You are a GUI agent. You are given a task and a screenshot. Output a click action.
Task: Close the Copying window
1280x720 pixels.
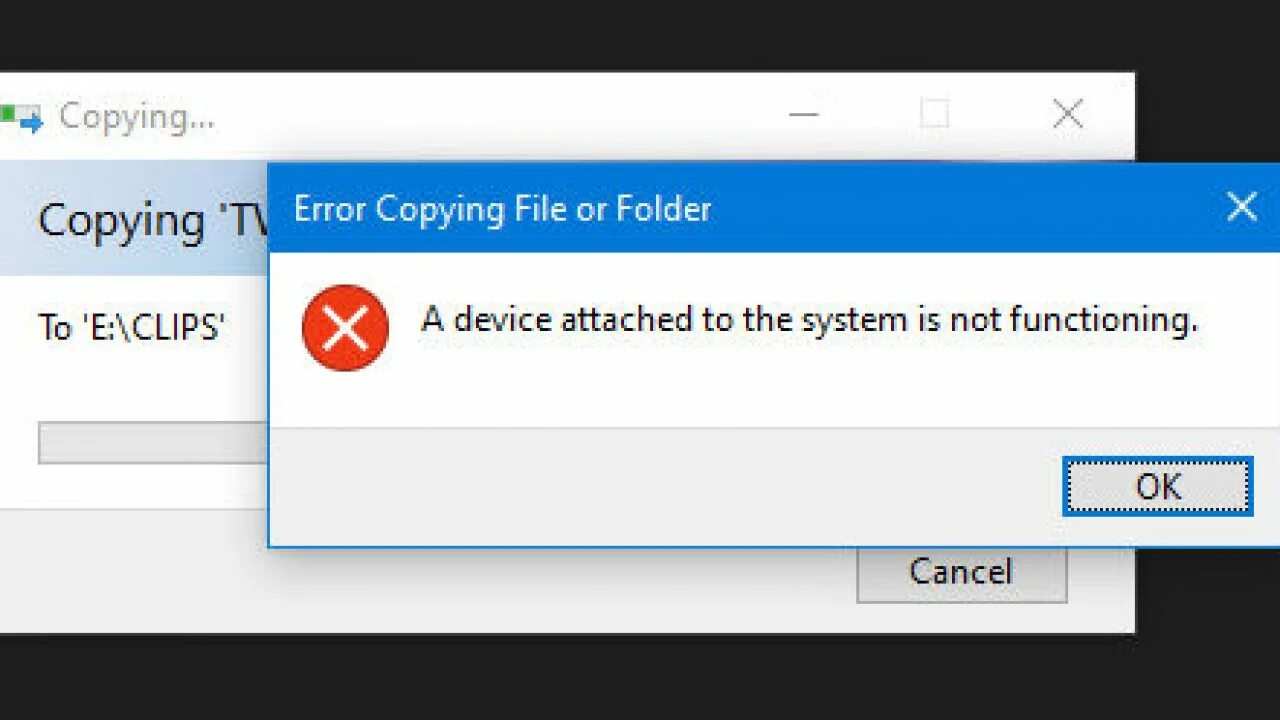click(x=1068, y=114)
